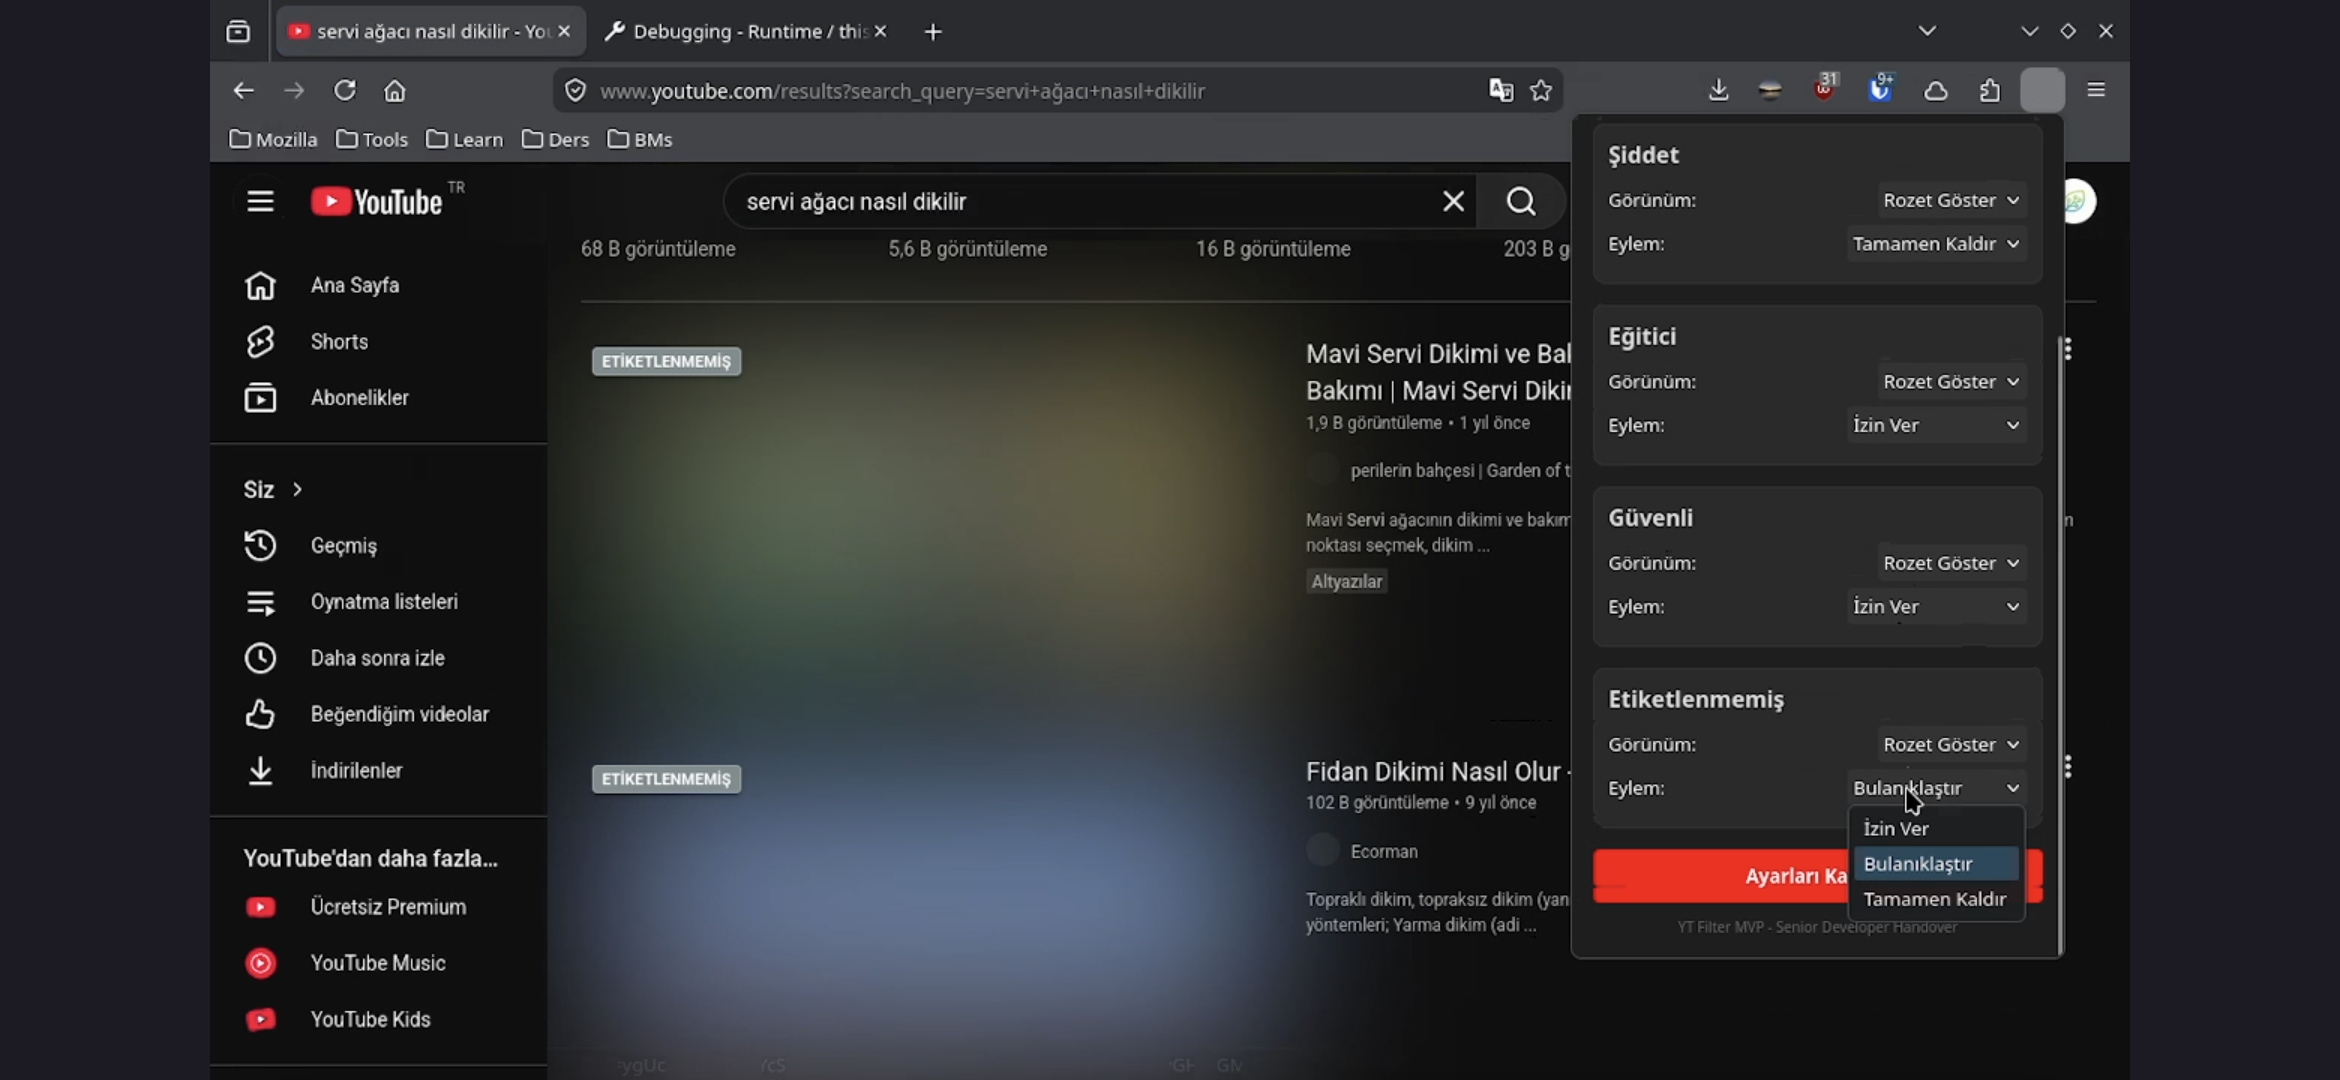Open Oynatma listeleri playlists
Screen dimensions: 2340x1080
[x=378, y=601]
